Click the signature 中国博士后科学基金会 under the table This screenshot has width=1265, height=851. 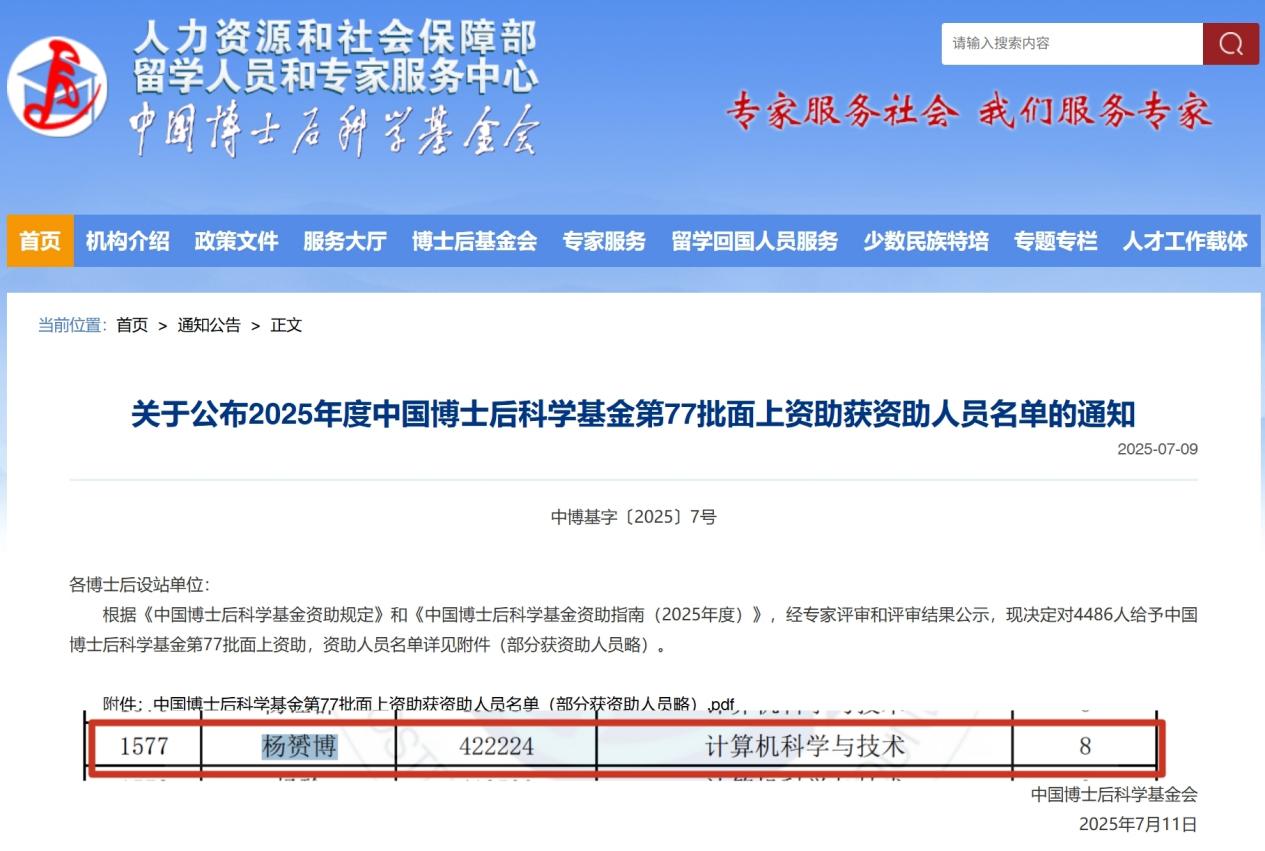(1114, 795)
